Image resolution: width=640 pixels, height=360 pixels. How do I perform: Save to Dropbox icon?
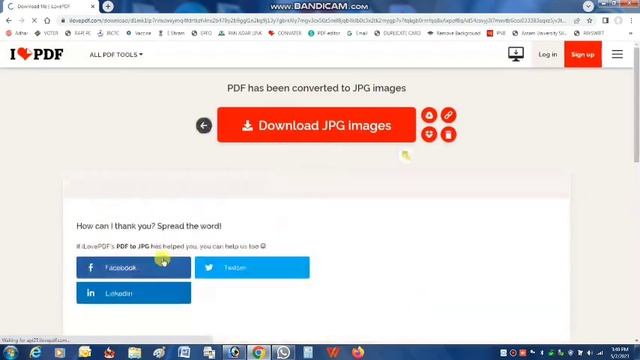[x=429, y=134]
